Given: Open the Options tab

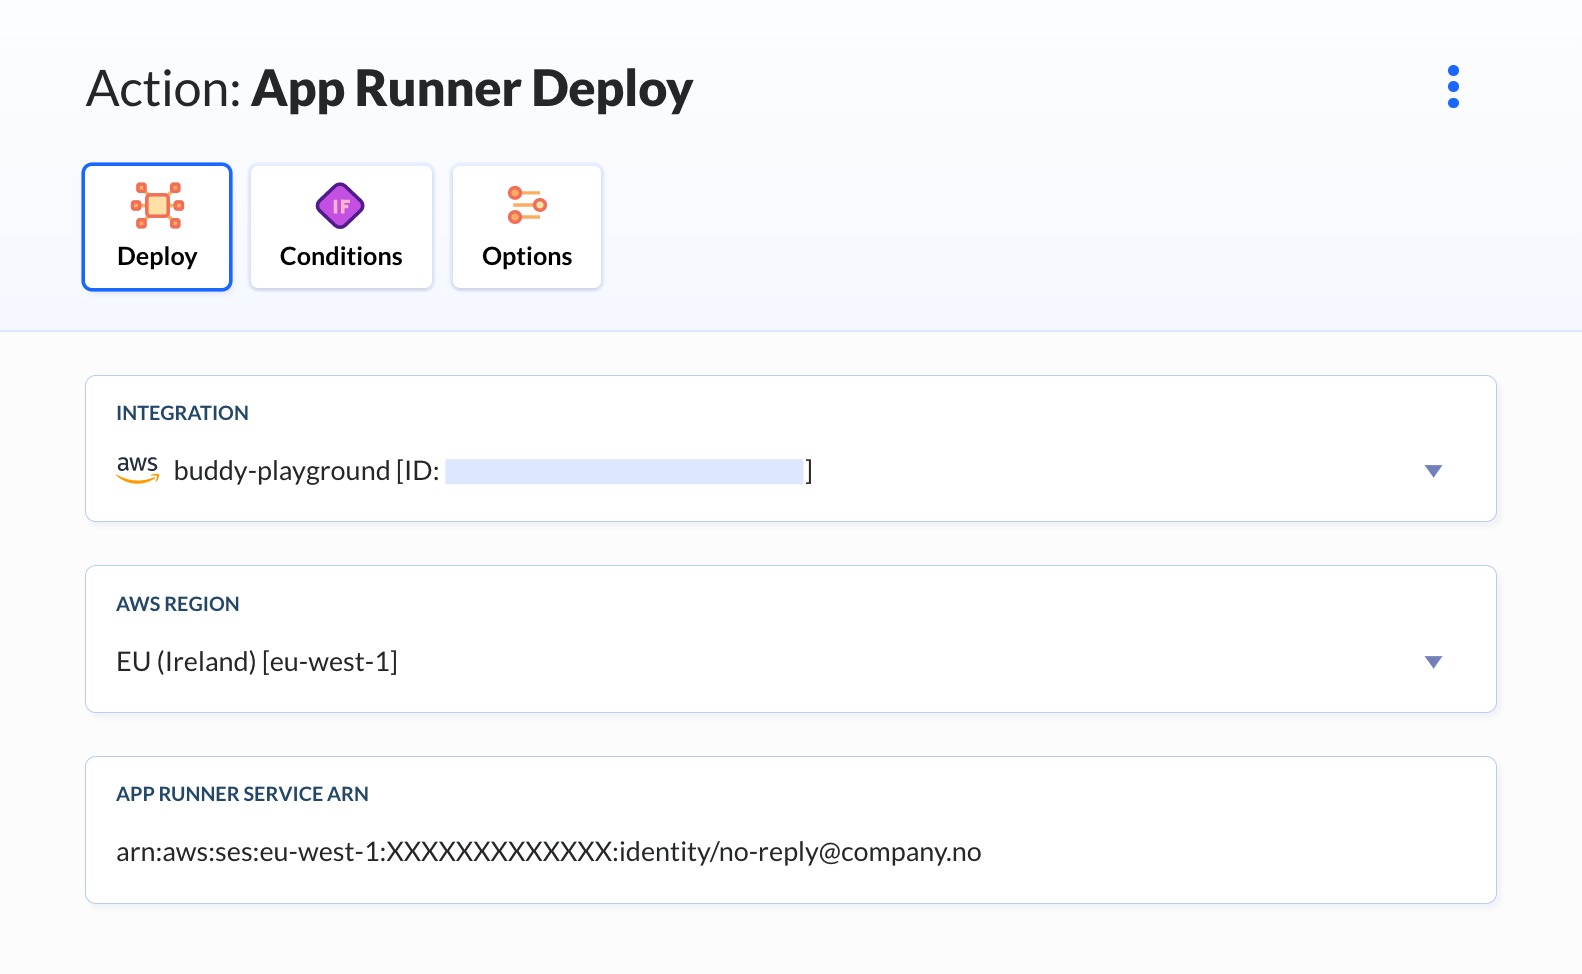Looking at the screenshot, I should coord(527,227).
